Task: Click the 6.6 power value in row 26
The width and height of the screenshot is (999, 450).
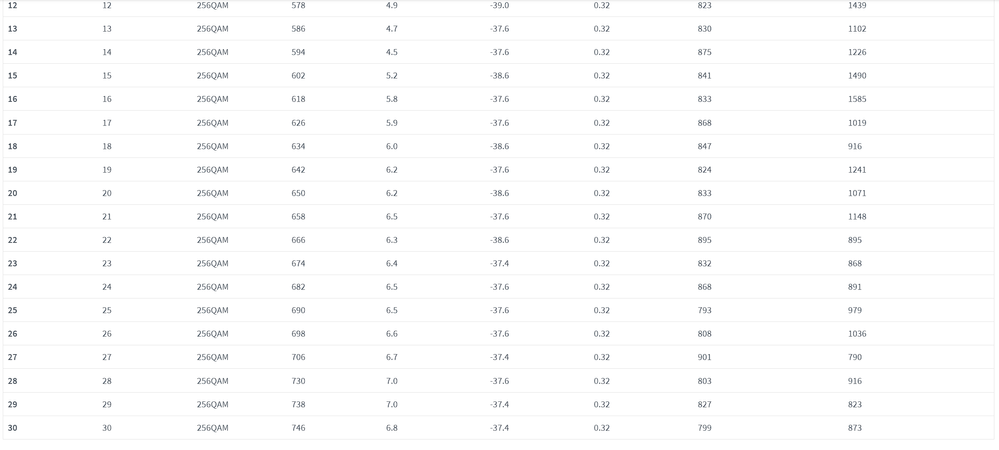Action: [x=392, y=334]
